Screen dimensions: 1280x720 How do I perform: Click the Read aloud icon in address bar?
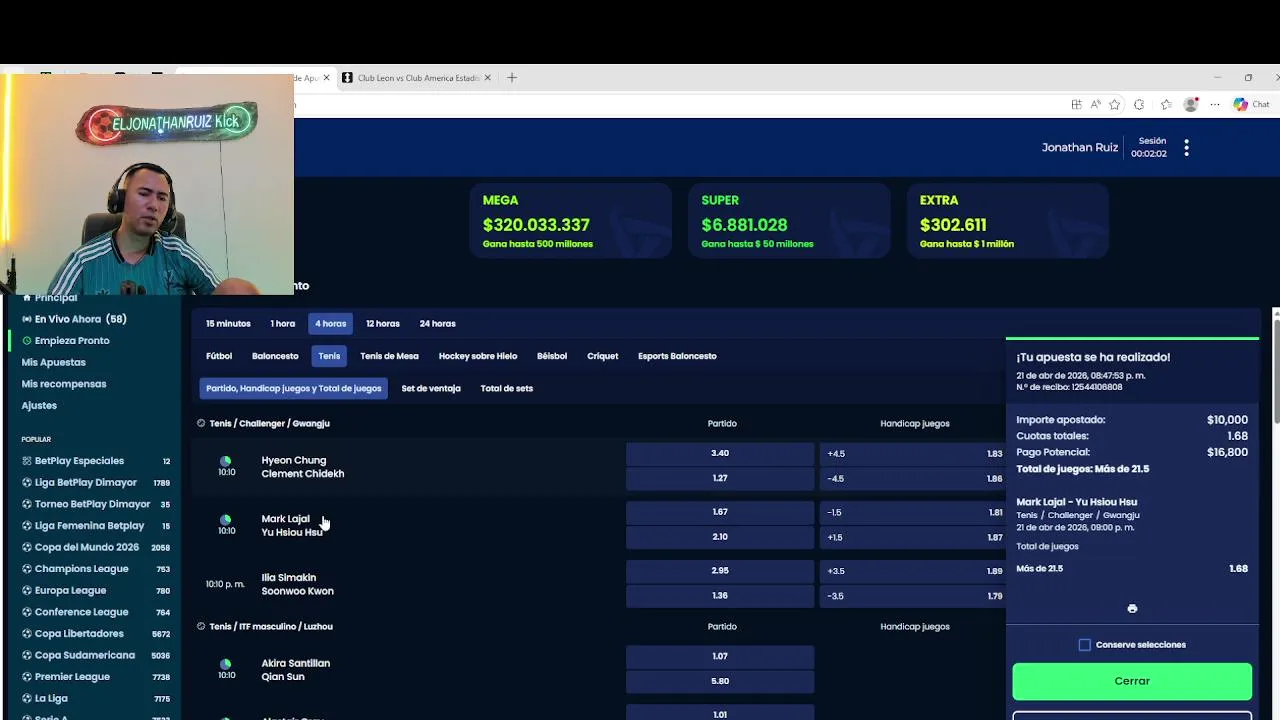click(1095, 104)
